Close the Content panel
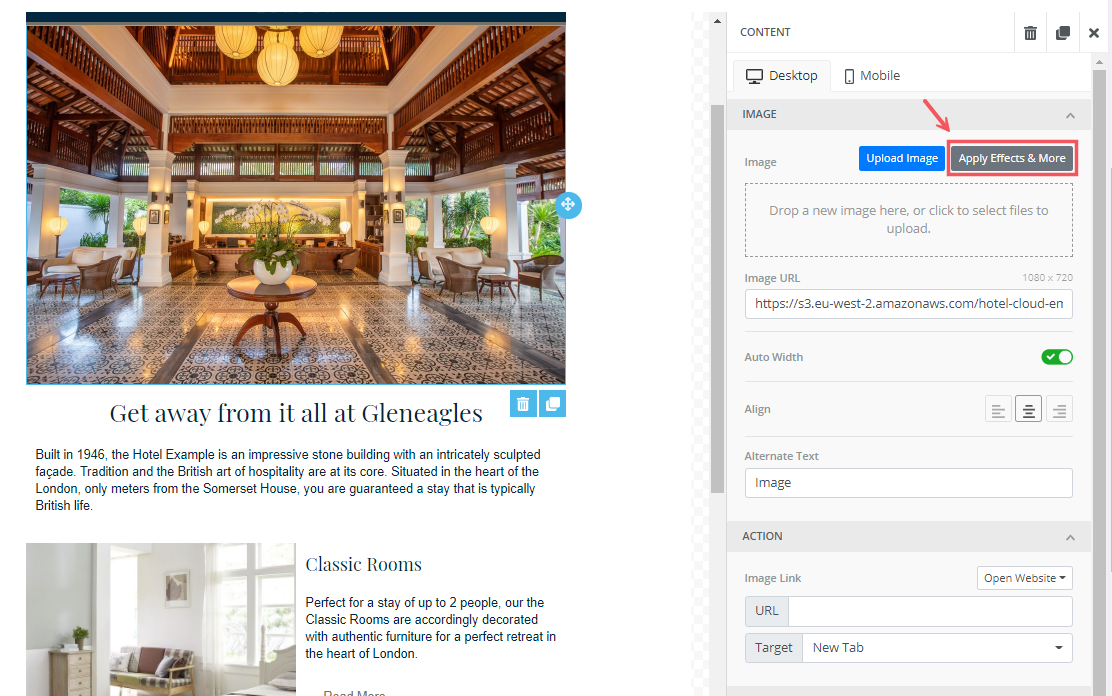The height and width of the screenshot is (696, 1112). pyautogui.click(x=1094, y=33)
